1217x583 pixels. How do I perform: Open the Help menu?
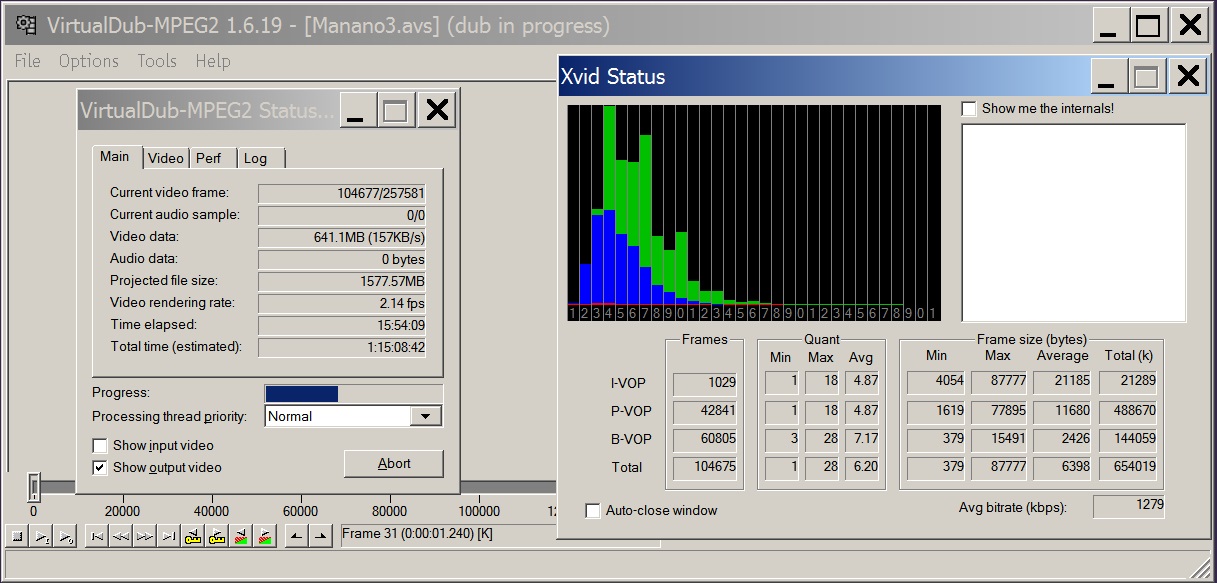213,61
